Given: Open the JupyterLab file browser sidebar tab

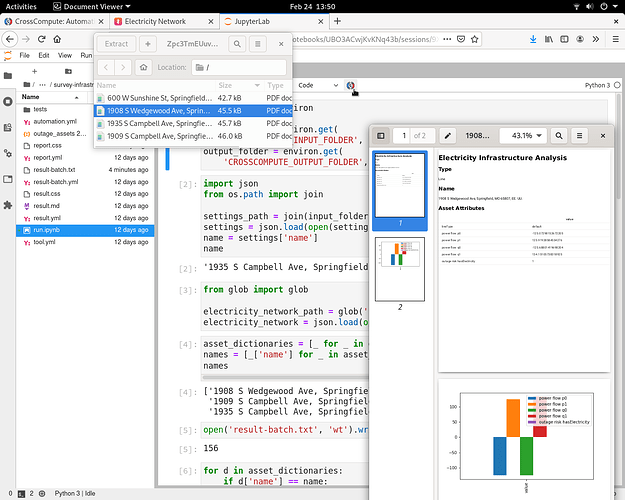Looking at the screenshot, I should click(x=8, y=75).
